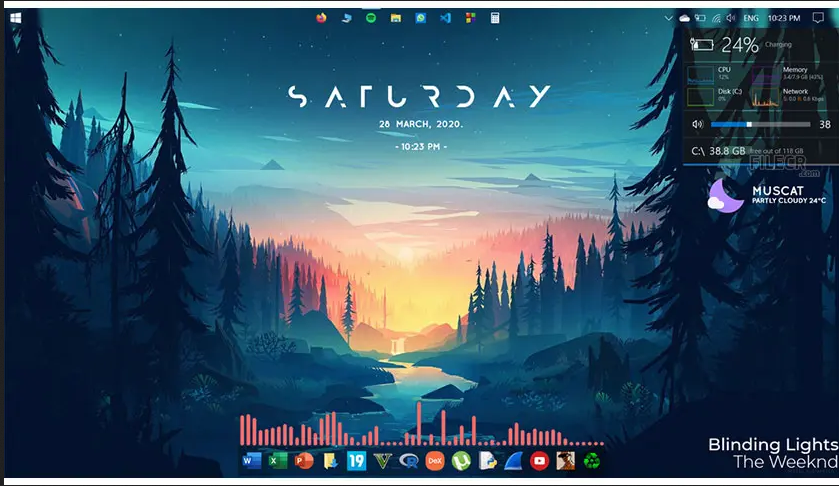Open WhatsApp from the taskbar
Viewport: 839px width, 486px height.
coord(421,18)
